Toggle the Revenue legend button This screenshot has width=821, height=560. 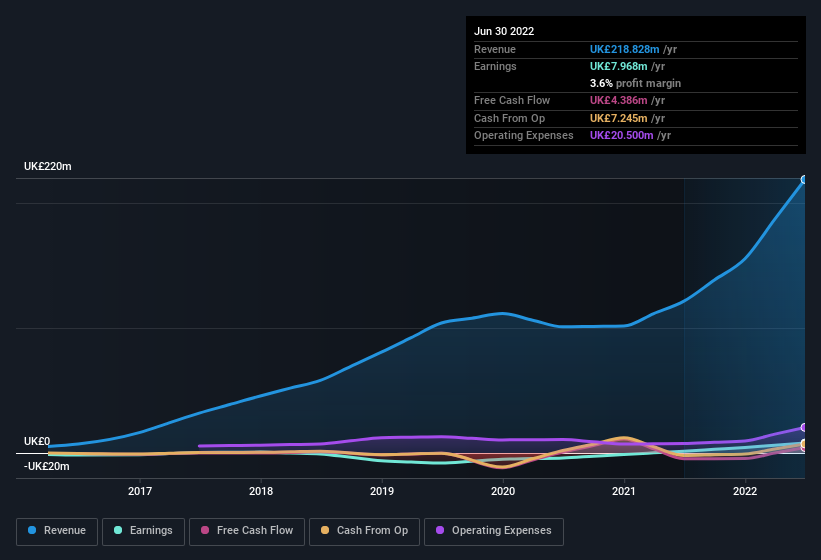click(57, 532)
